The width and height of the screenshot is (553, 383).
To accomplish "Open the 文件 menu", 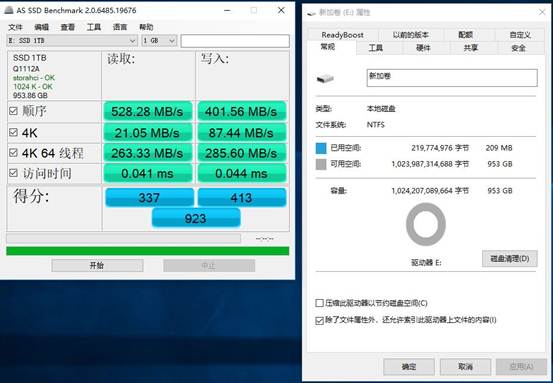I will coord(15,27).
